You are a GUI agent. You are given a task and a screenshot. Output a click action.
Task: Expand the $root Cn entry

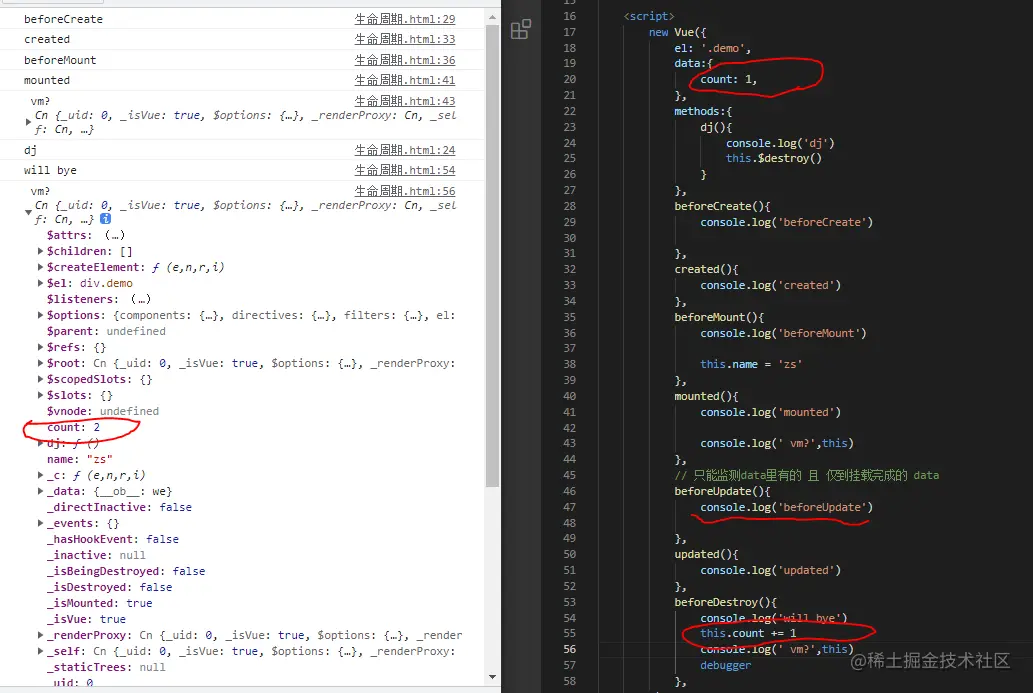pos(40,363)
